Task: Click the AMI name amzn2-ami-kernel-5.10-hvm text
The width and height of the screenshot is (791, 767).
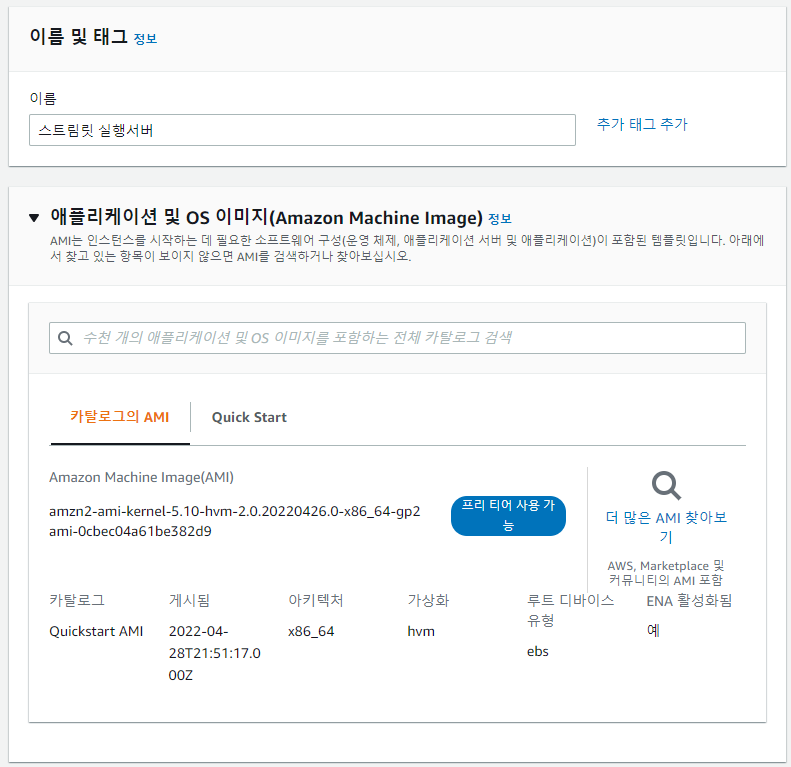Action: 235,511
